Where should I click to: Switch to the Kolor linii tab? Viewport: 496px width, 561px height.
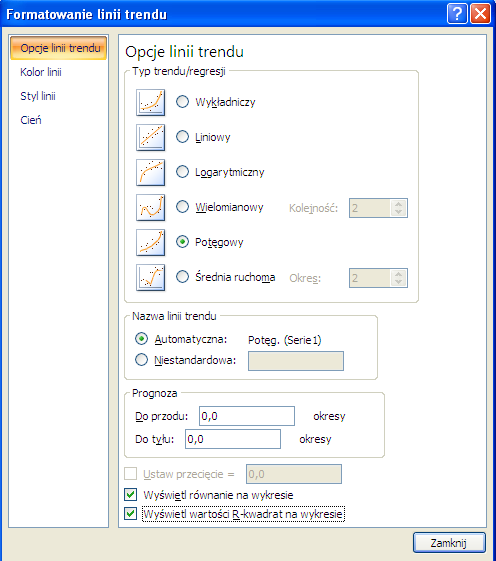tap(41, 72)
